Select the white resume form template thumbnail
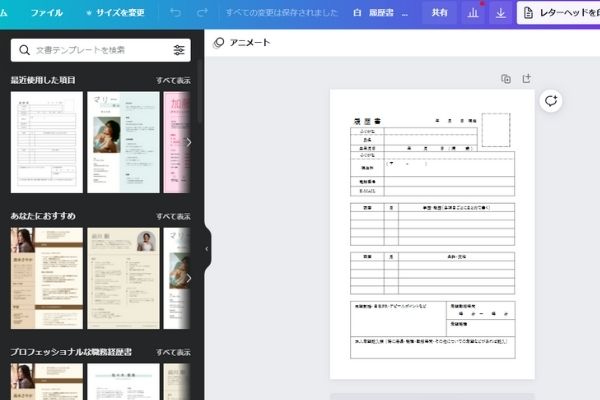 [x=47, y=142]
